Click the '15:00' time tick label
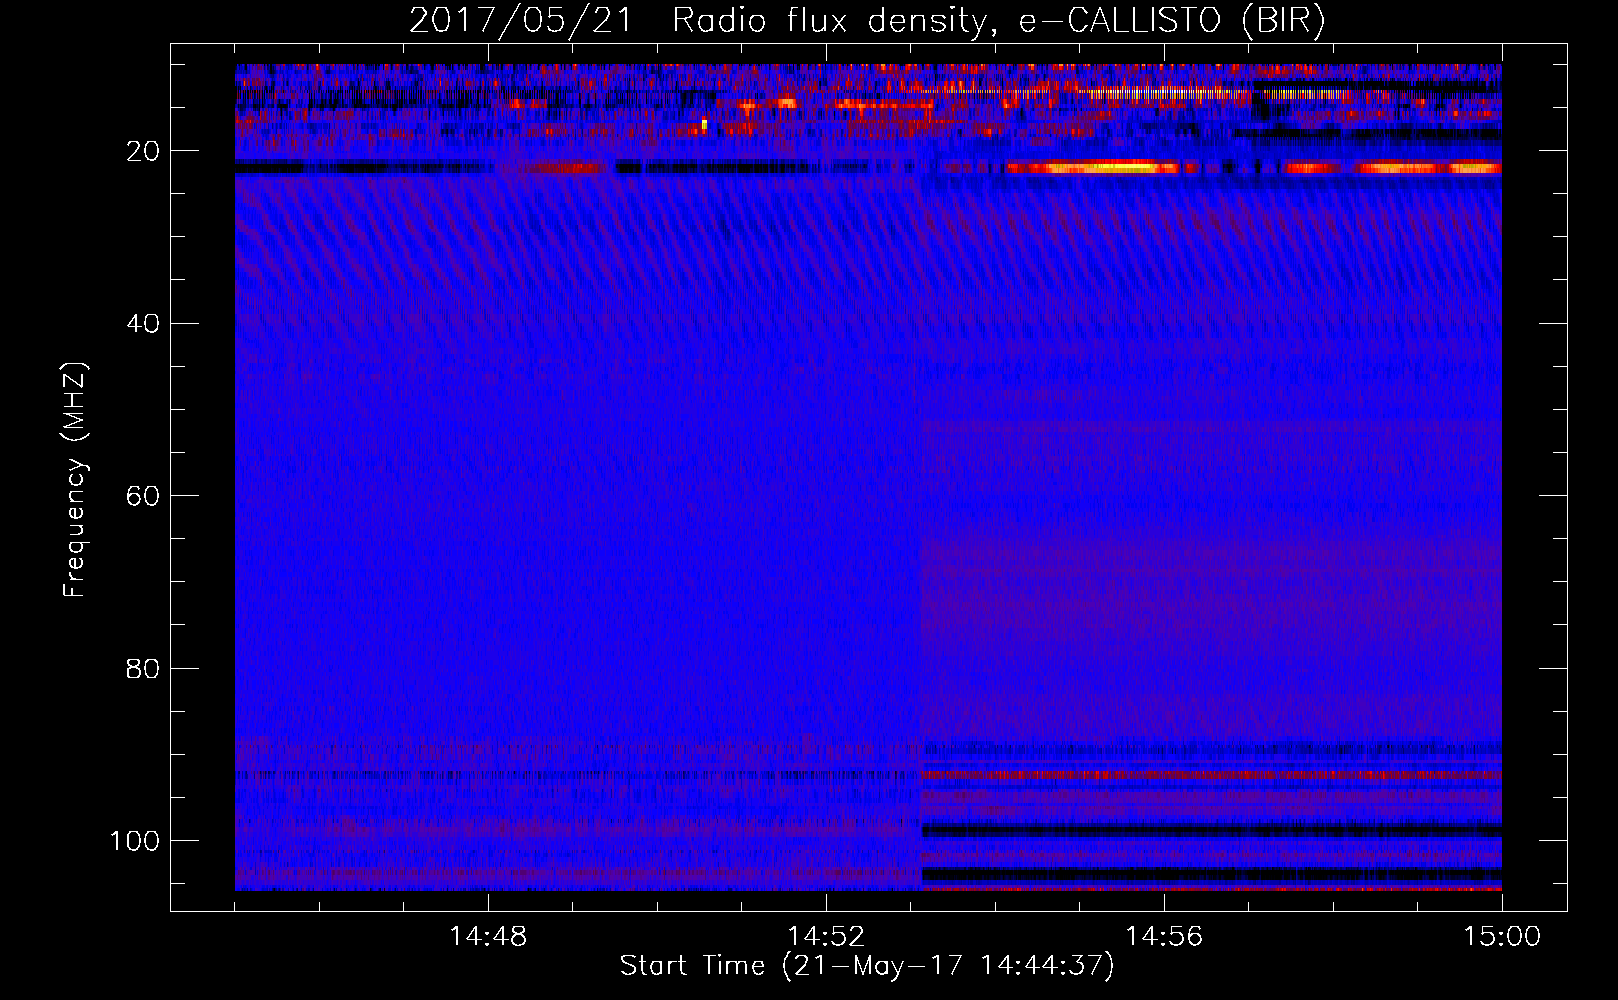This screenshot has height=1000, width=1618. coord(1502,937)
